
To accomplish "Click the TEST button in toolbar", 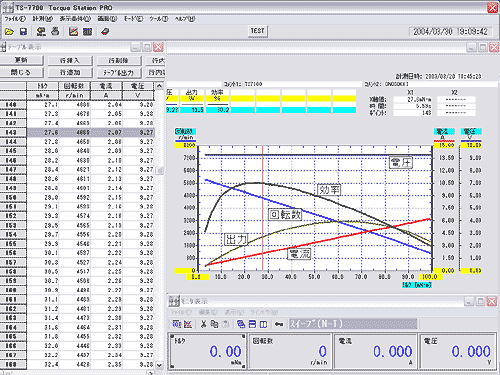I will 257,31.
